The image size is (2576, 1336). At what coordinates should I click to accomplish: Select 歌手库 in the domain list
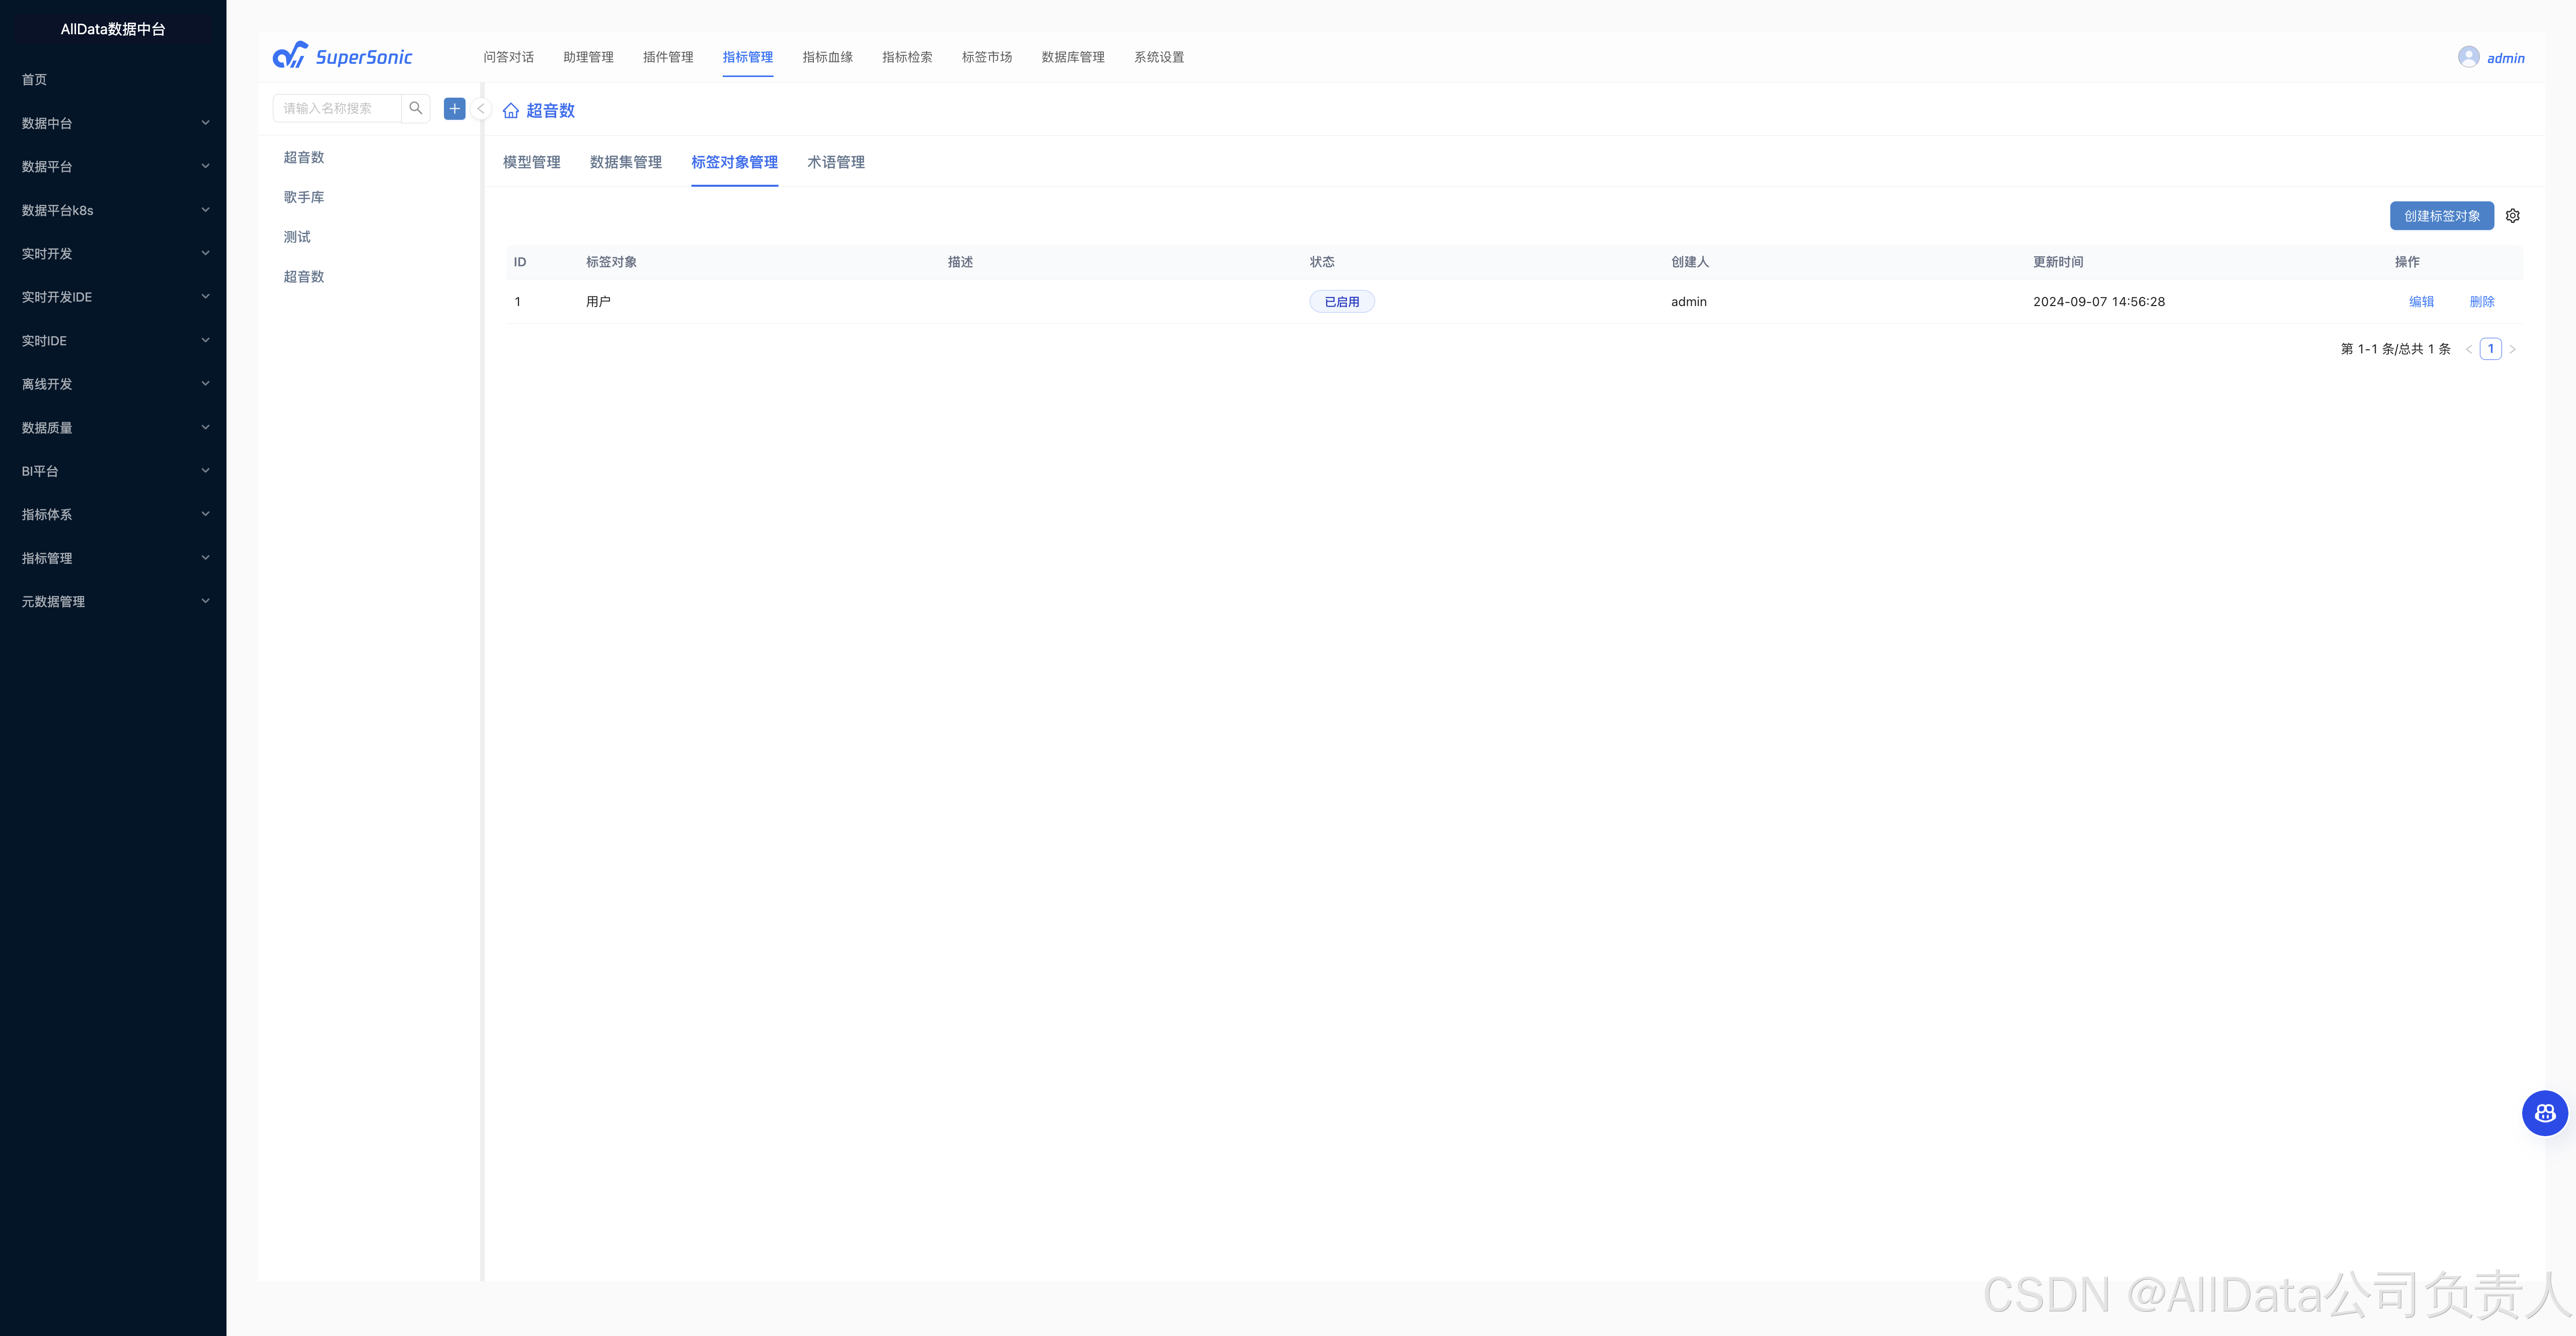[x=304, y=197]
